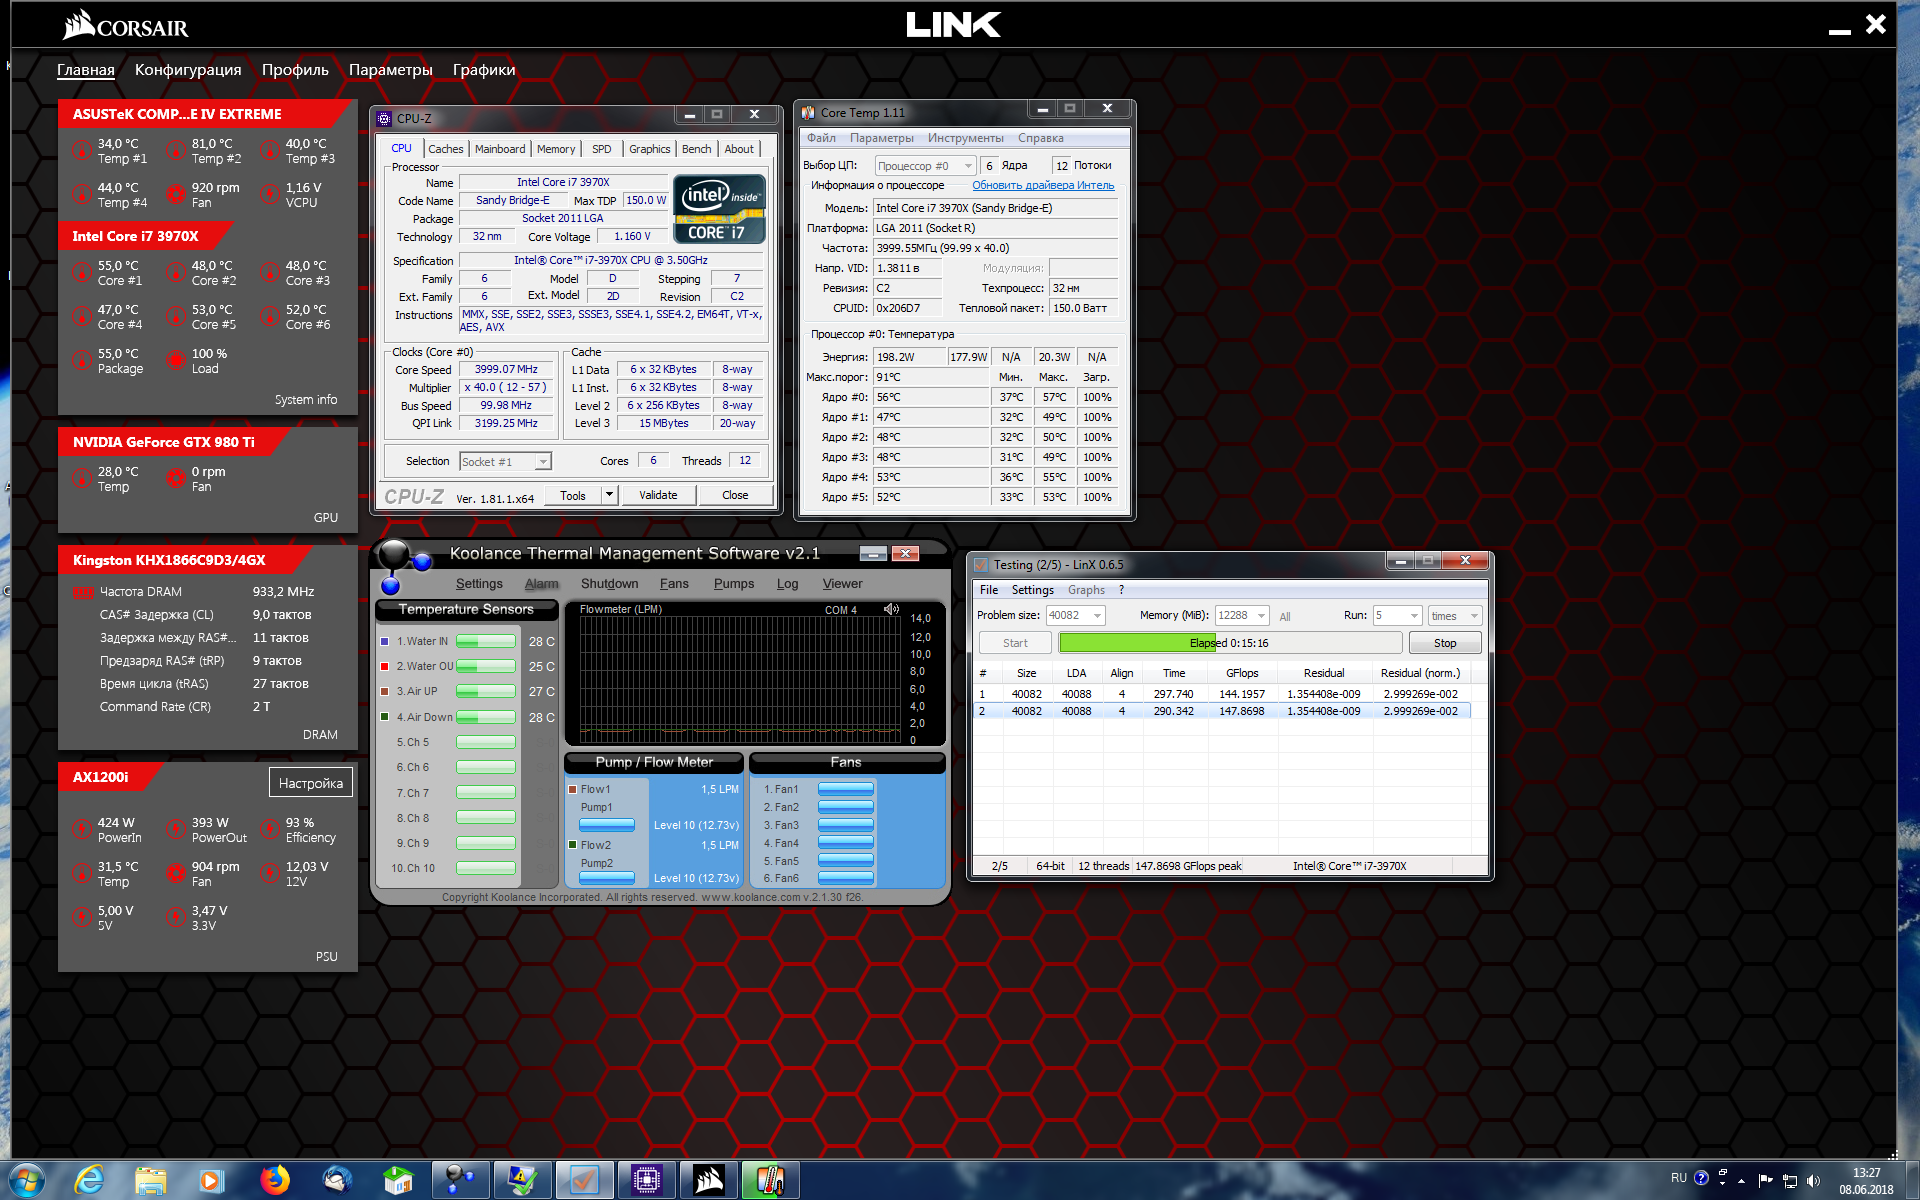This screenshot has height=1200, width=1920.
Task: Expand the LinX Problem size dropdown
Action: pos(1097,616)
